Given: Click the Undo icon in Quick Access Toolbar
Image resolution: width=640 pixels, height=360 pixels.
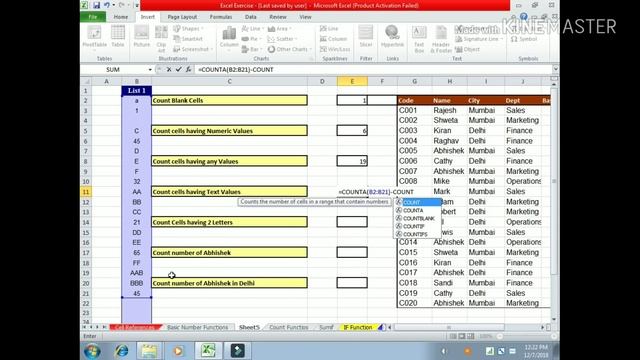Looking at the screenshot, I should click(x=107, y=5).
